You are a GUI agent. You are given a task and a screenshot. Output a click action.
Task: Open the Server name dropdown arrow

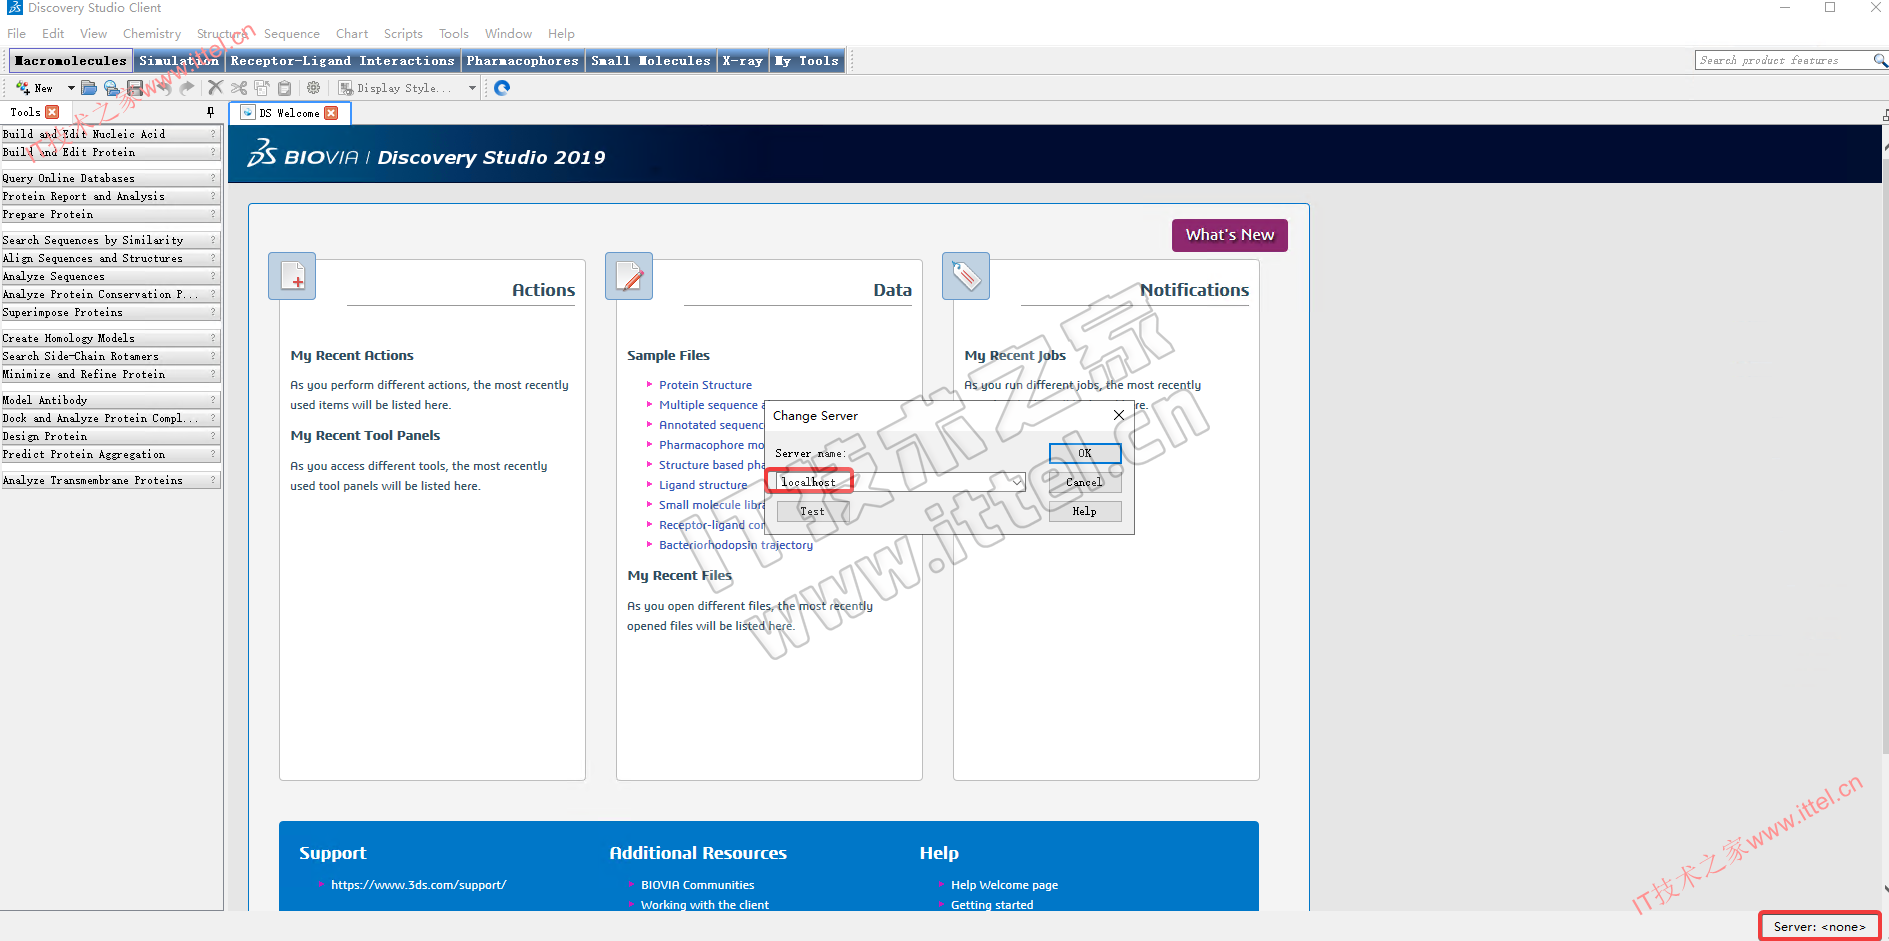(1017, 482)
